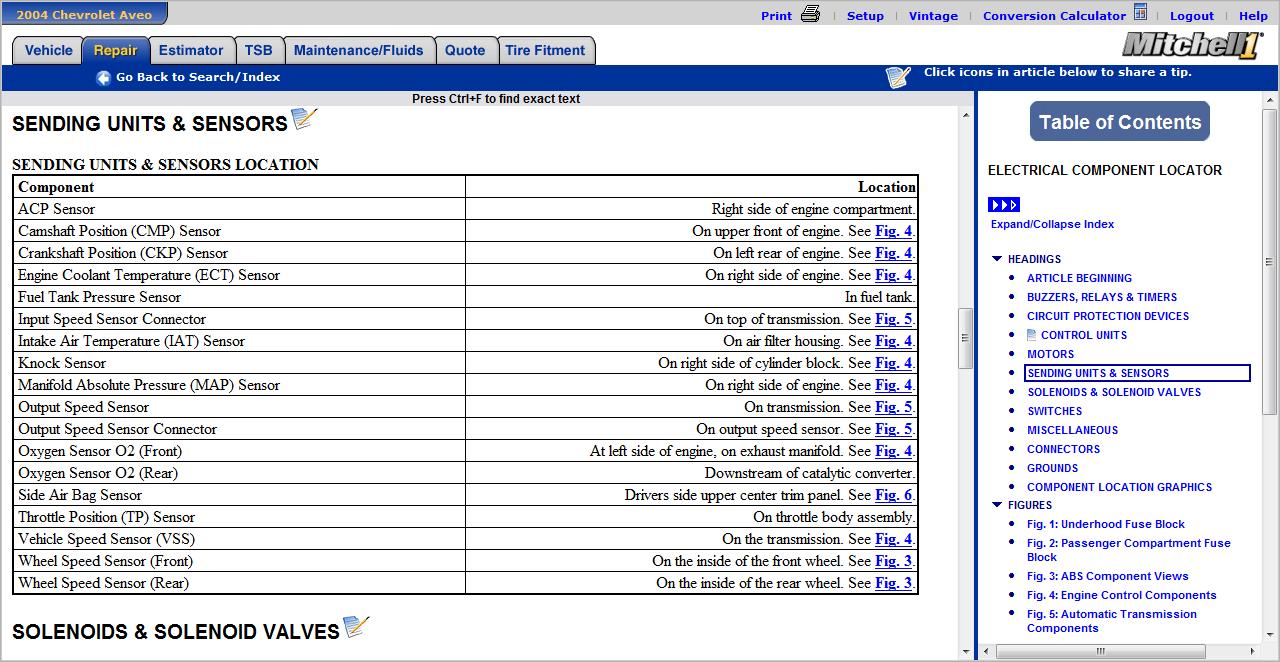Open Fig. 4 link in Knock Sensor row
The width and height of the screenshot is (1280, 662).
[x=893, y=363]
